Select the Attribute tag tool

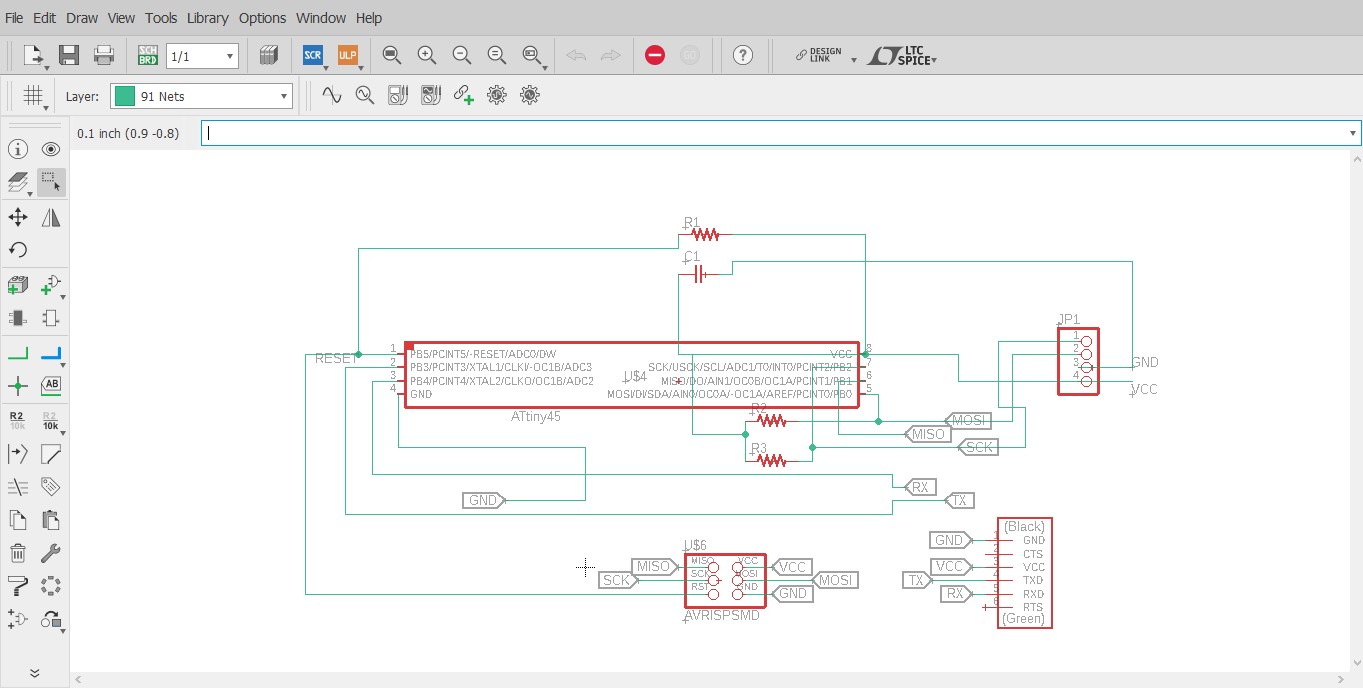point(51,487)
